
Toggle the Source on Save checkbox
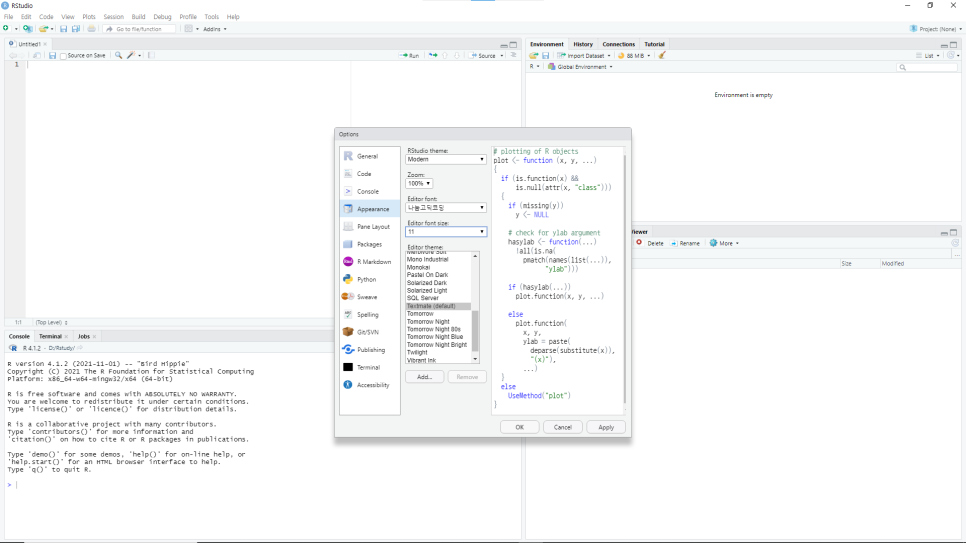pyautogui.click(x=63, y=56)
